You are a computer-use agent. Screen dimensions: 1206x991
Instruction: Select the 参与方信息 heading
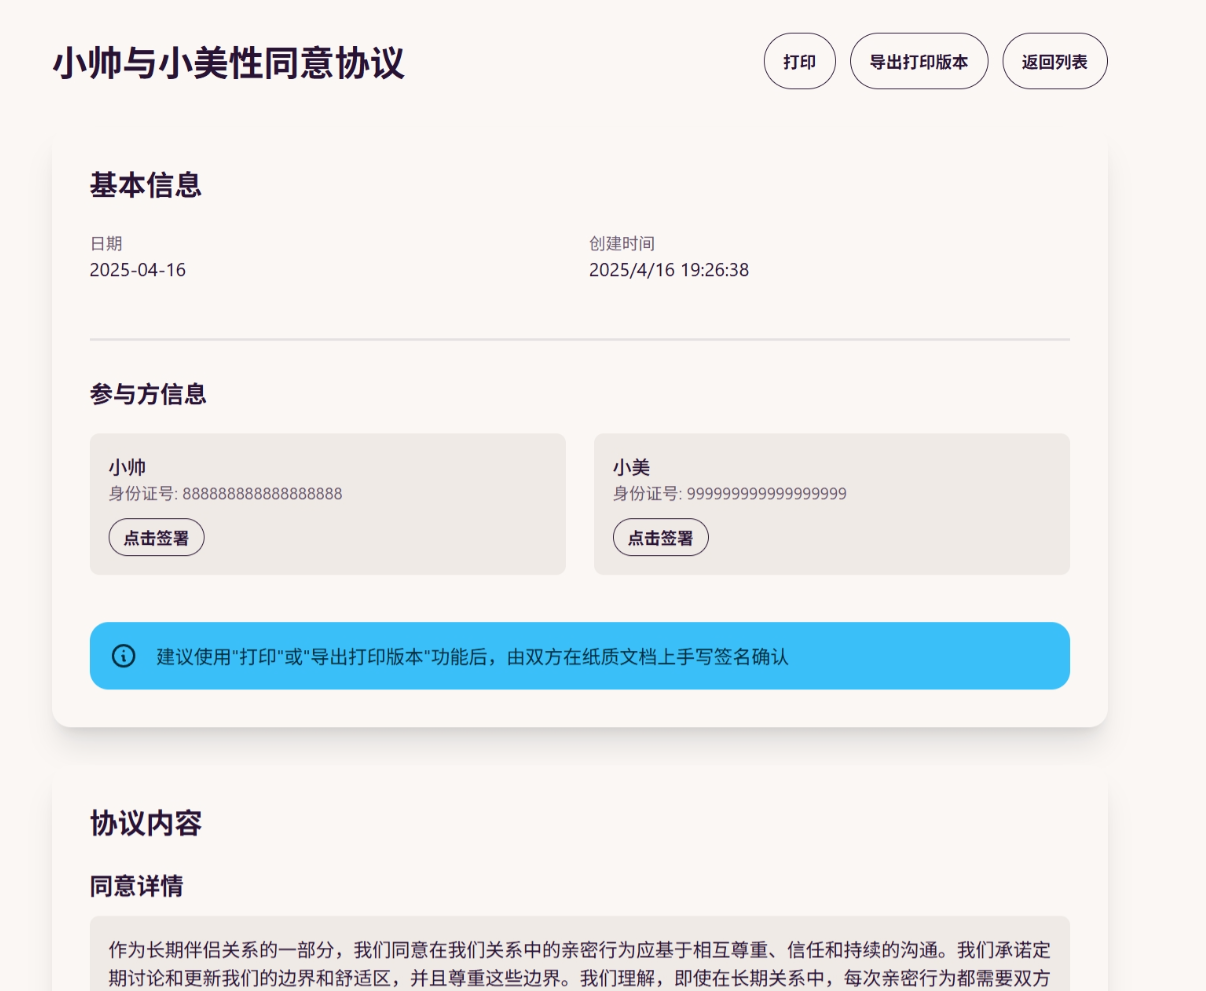click(x=148, y=394)
